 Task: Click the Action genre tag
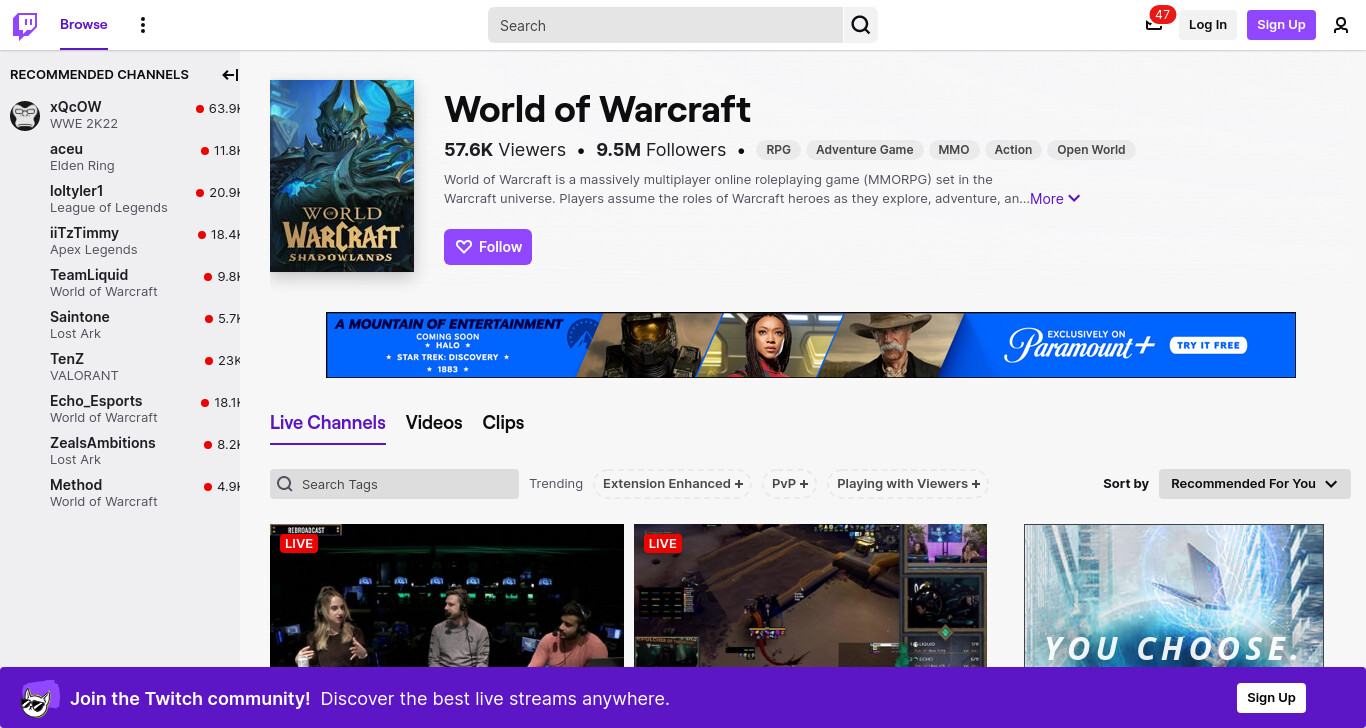pyautogui.click(x=1013, y=150)
